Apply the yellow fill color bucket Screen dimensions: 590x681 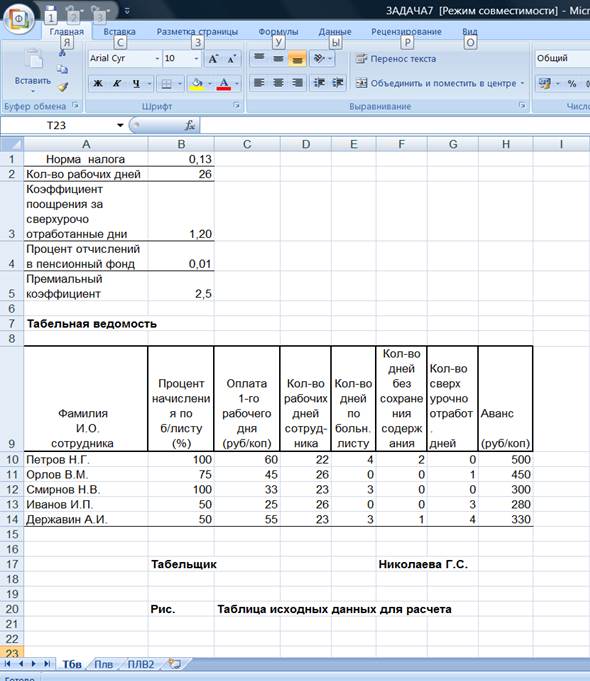point(197,83)
